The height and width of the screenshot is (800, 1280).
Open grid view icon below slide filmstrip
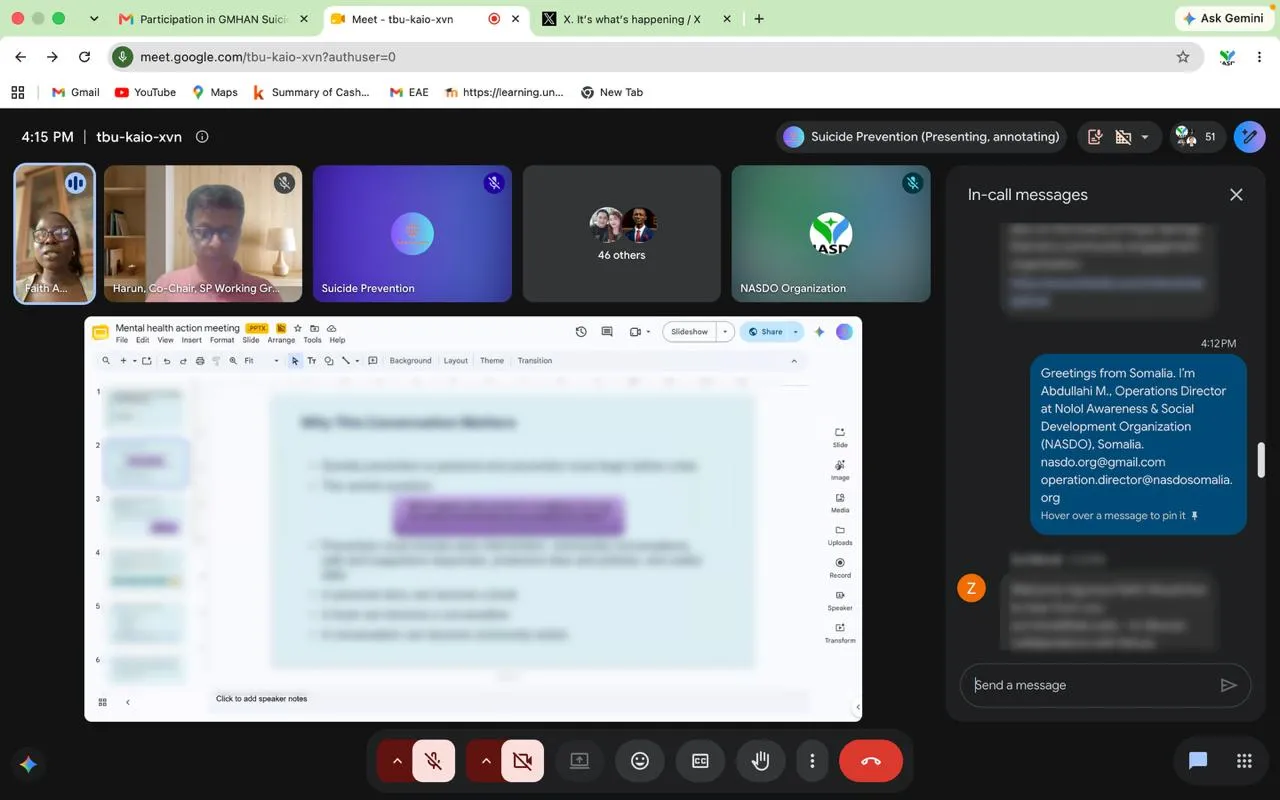coord(102,702)
